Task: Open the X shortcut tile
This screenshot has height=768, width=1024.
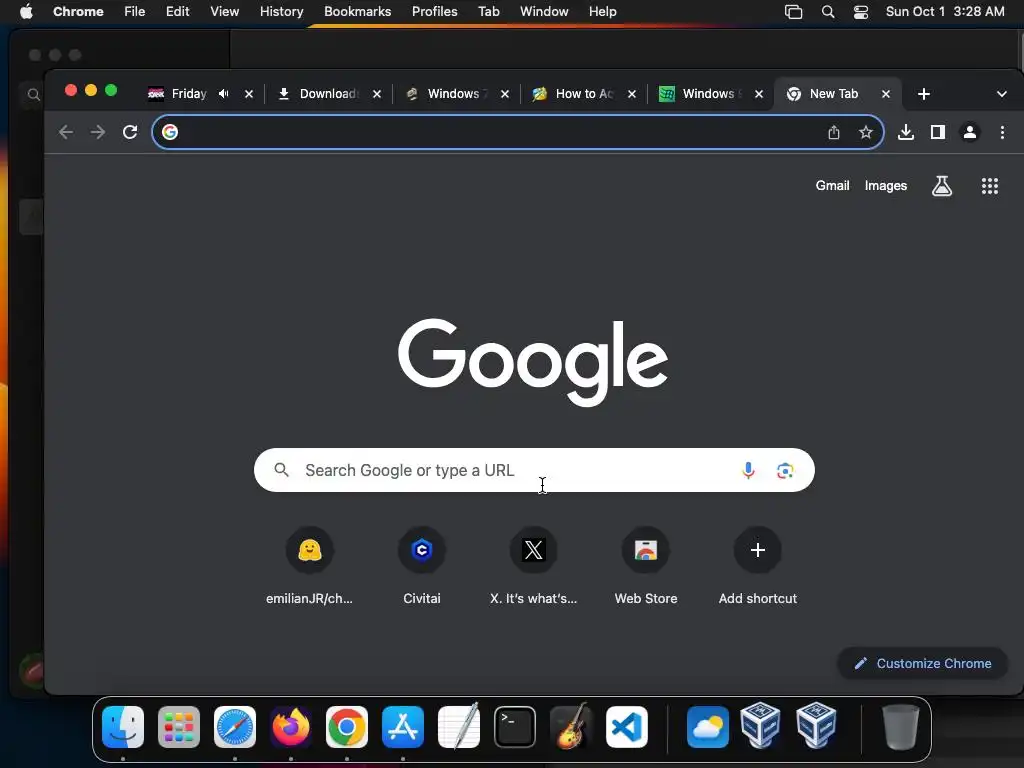Action: [x=534, y=566]
